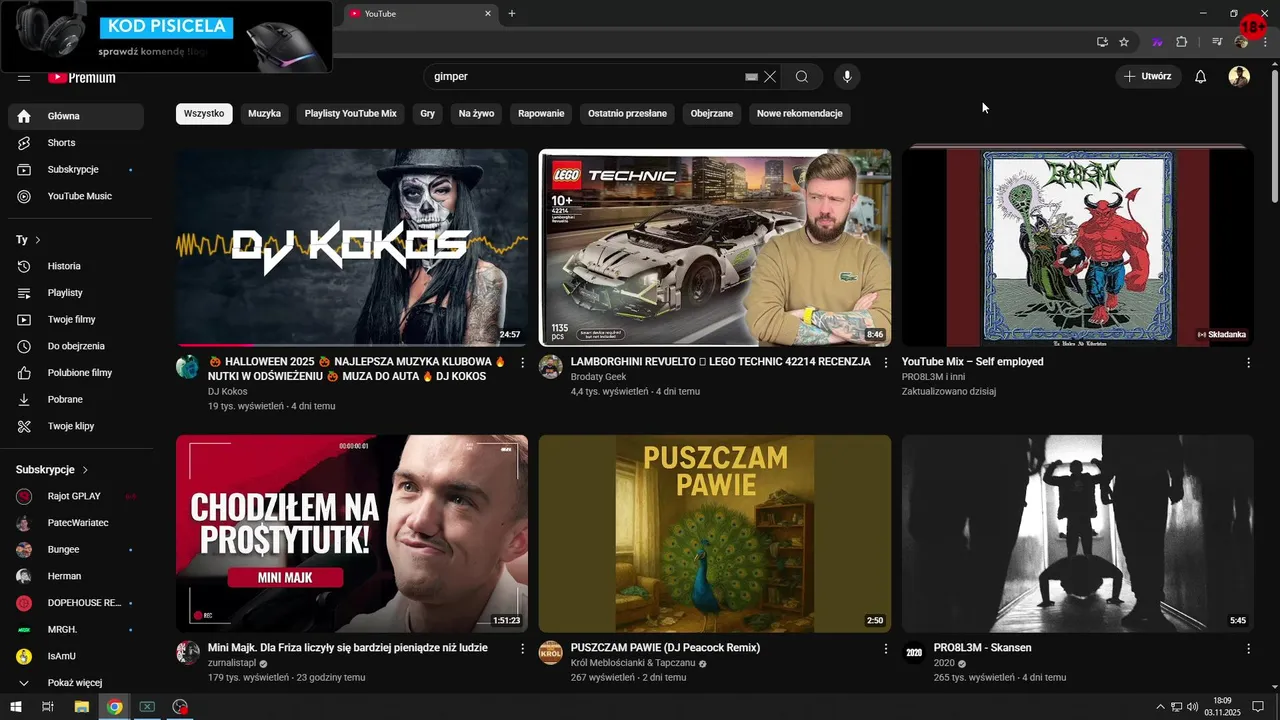Open the Mini Majk video thumbnail
Screen dimensions: 1280x720
pos(352,533)
